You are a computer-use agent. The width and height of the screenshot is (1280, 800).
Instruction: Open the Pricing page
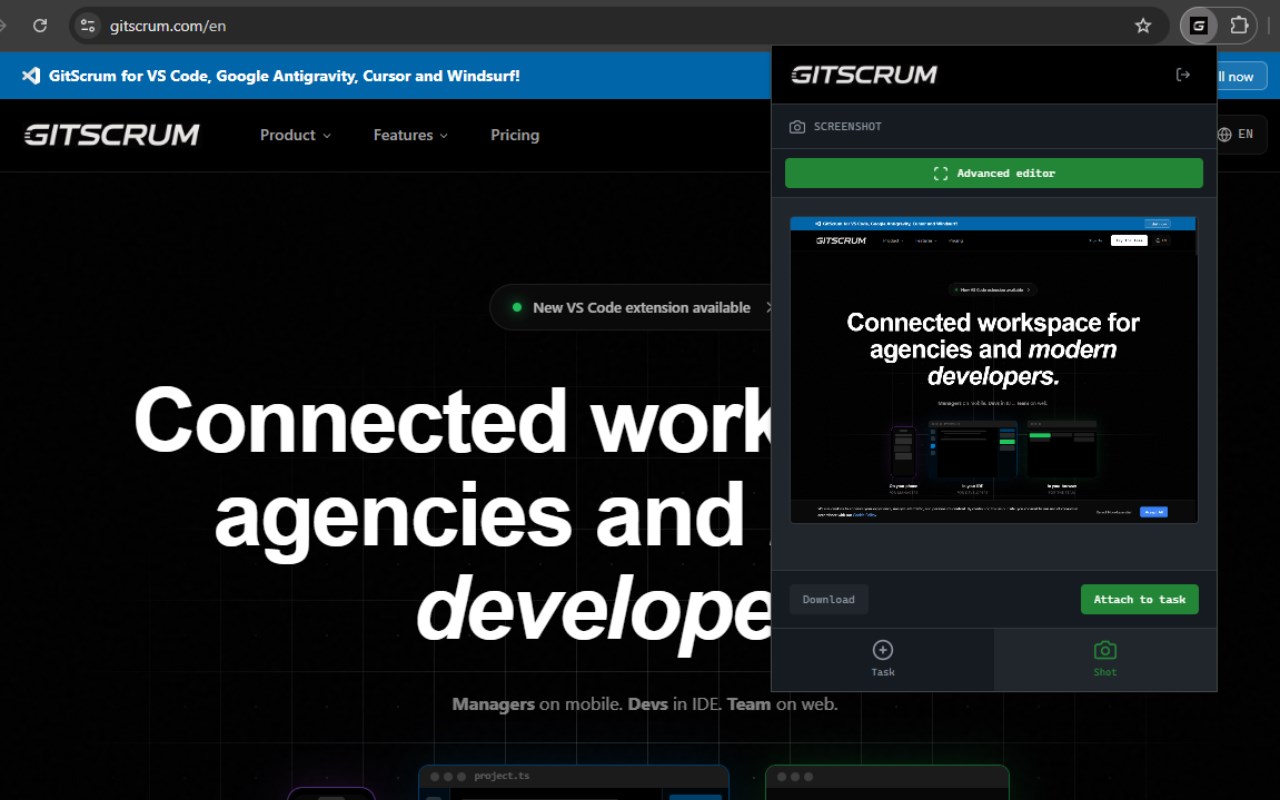[515, 135]
